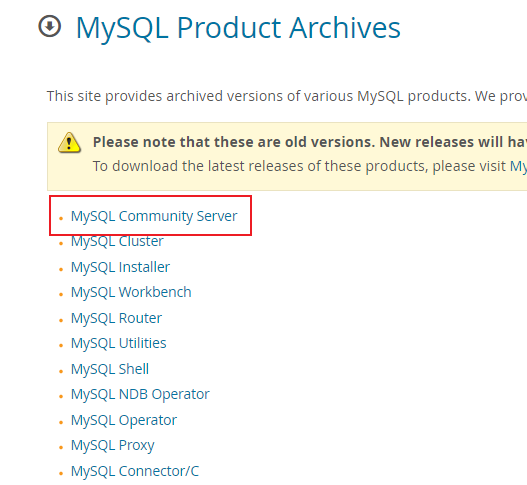Screen dimensions: 527x485
Task: Click the orange bullet before MySQL Proxy
Action: [61, 447]
